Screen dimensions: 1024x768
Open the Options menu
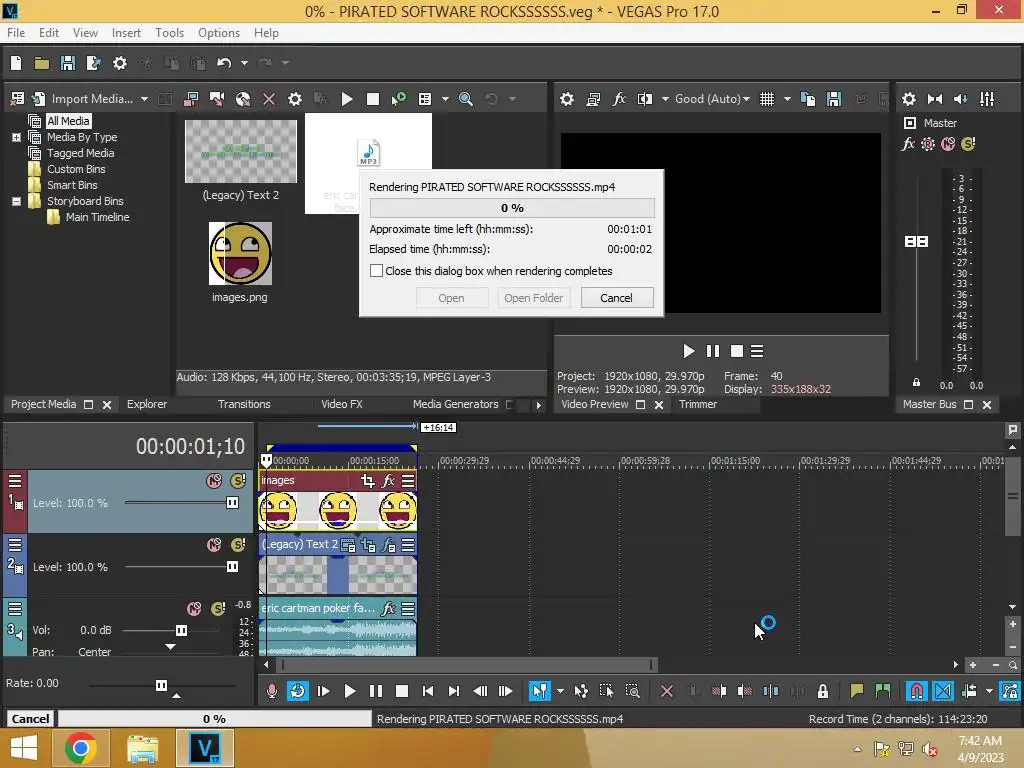coord(219,33)
